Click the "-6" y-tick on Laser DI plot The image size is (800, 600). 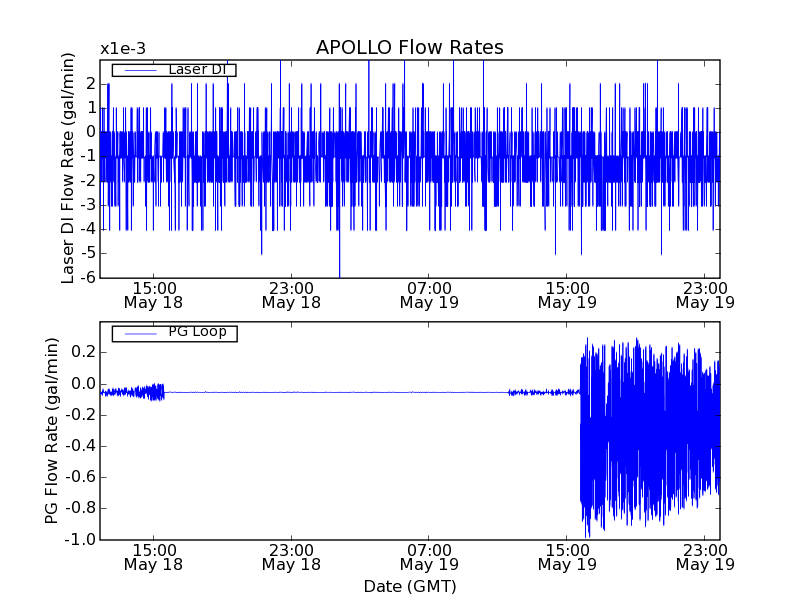[88, 278]
